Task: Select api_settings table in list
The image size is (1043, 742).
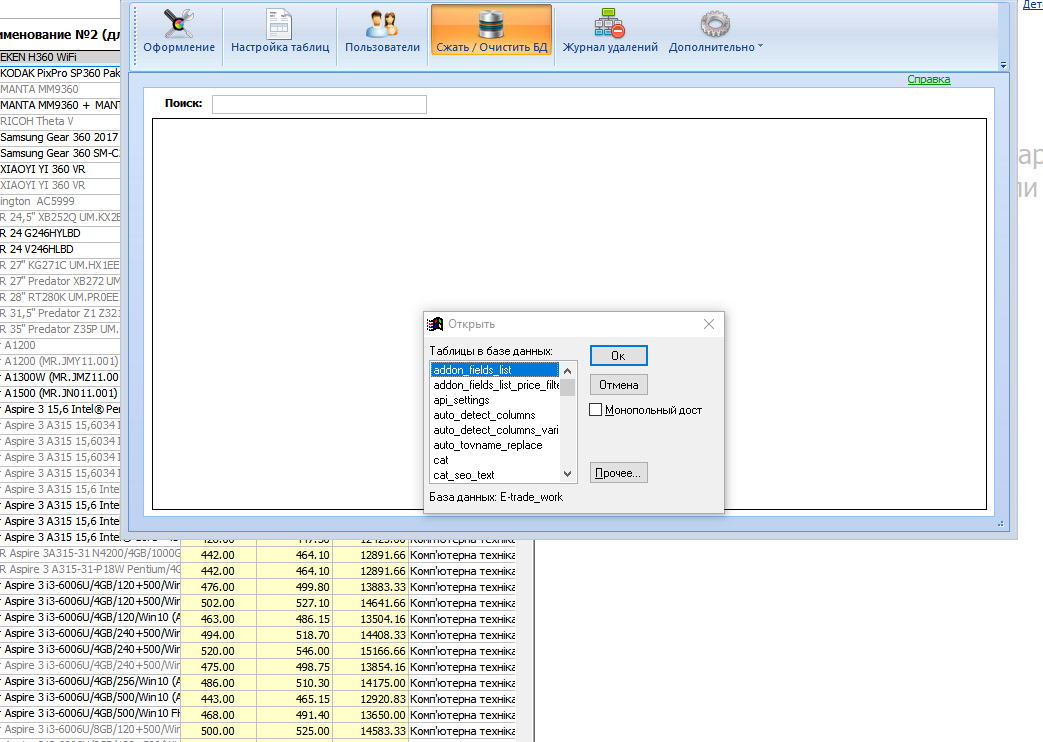Action: click(495, 400)
